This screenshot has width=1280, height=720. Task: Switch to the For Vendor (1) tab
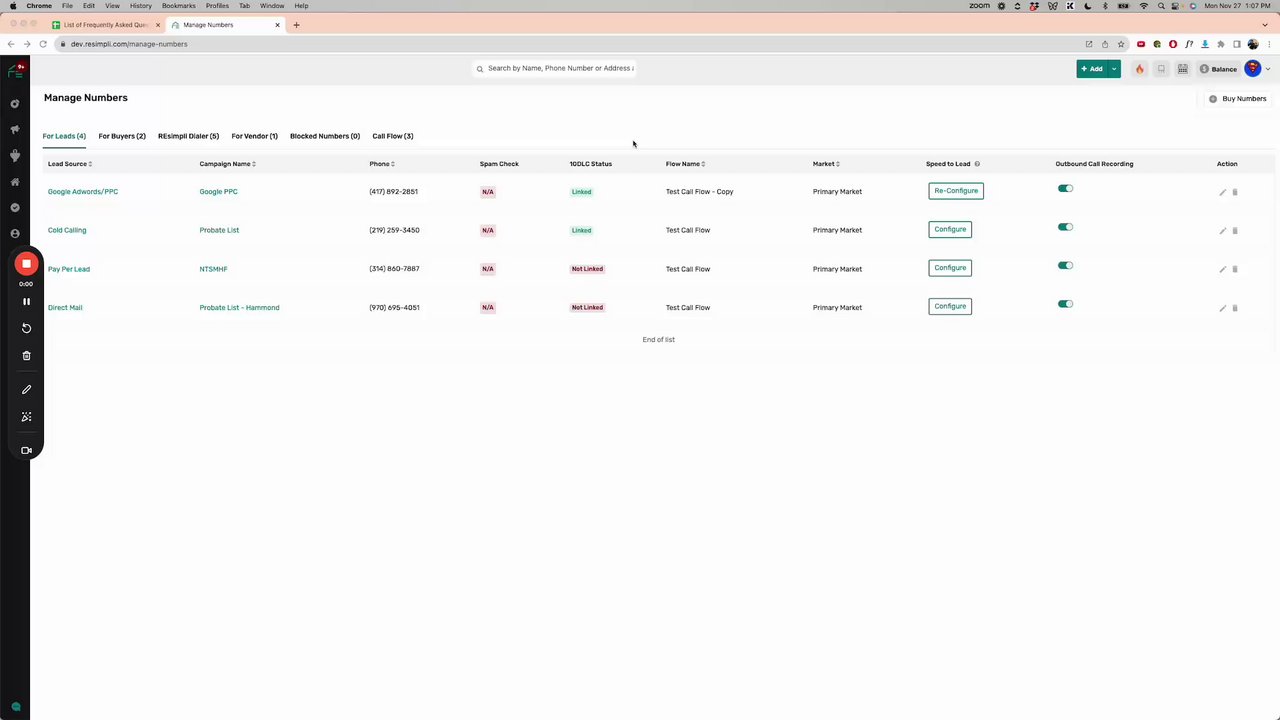[x=254, y=136]
